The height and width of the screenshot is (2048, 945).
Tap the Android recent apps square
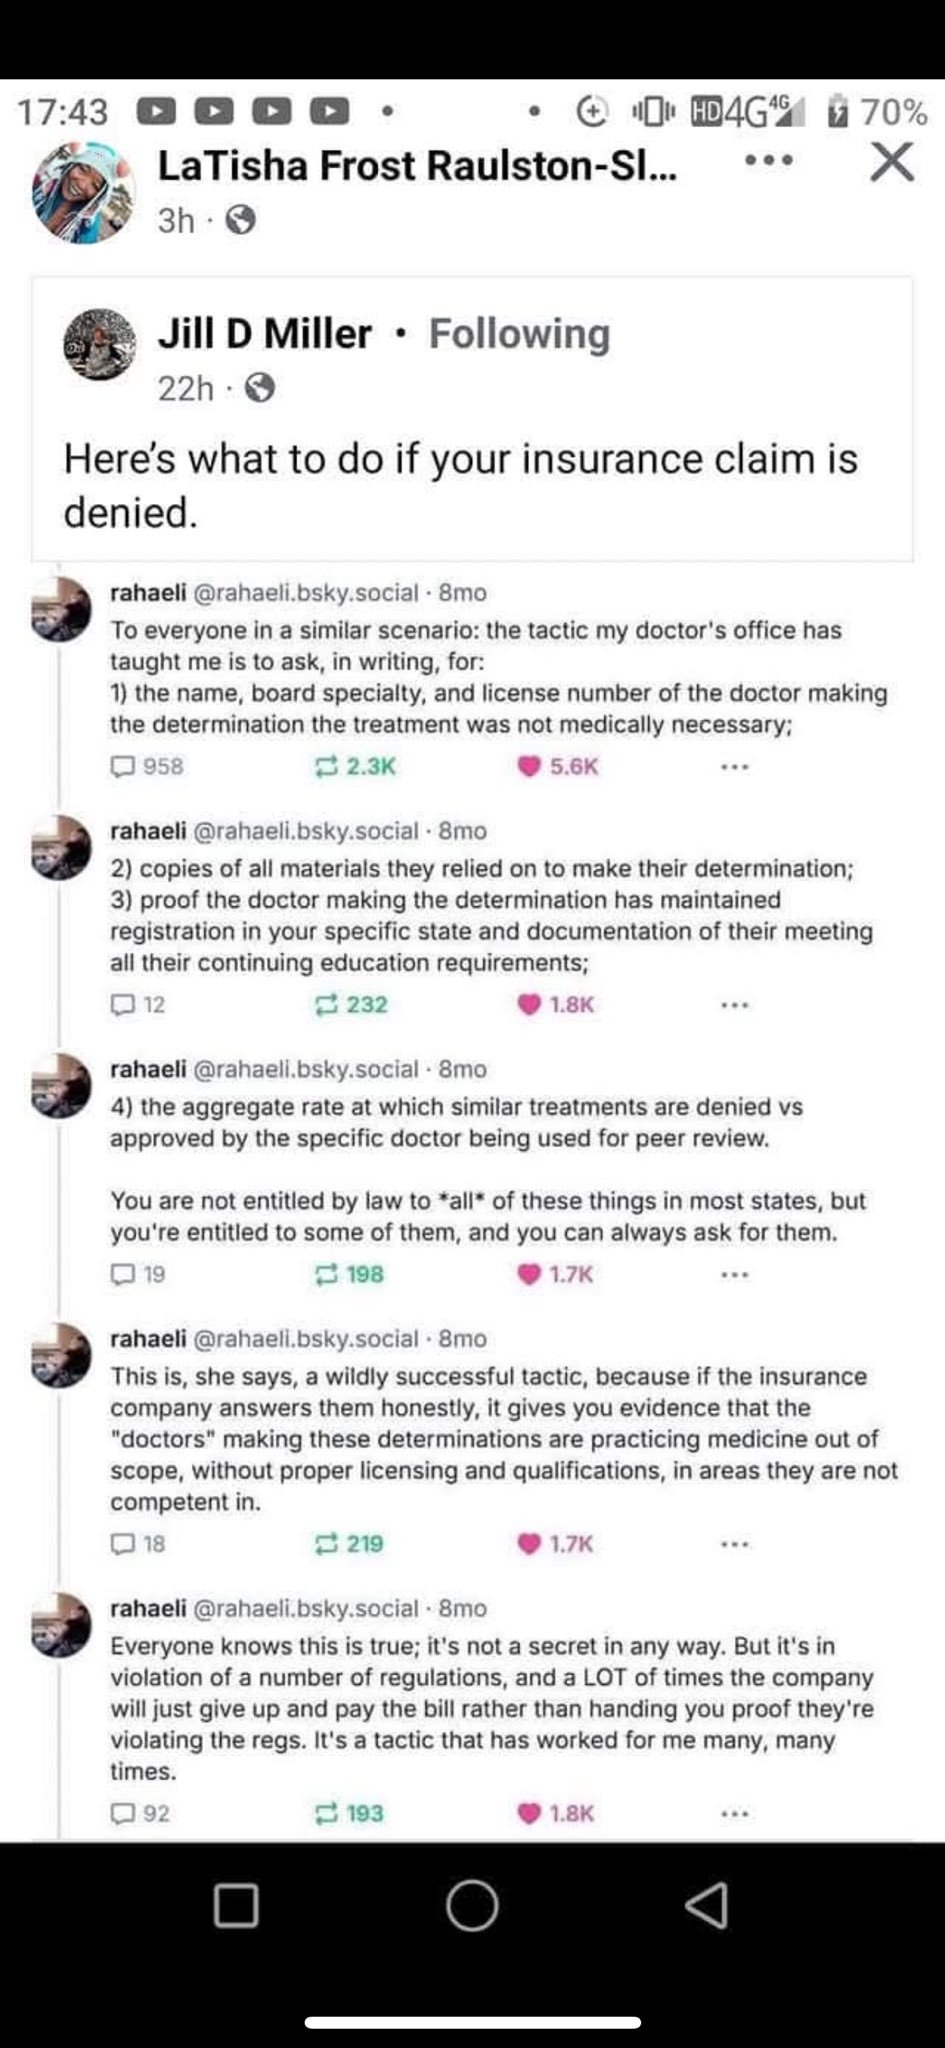click(x=236, y=1905)
